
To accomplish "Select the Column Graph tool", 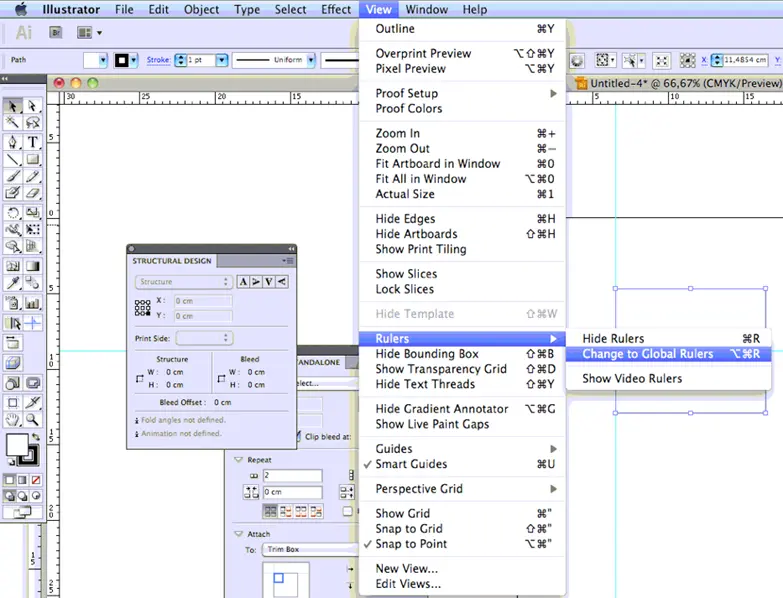I will 32,303.
